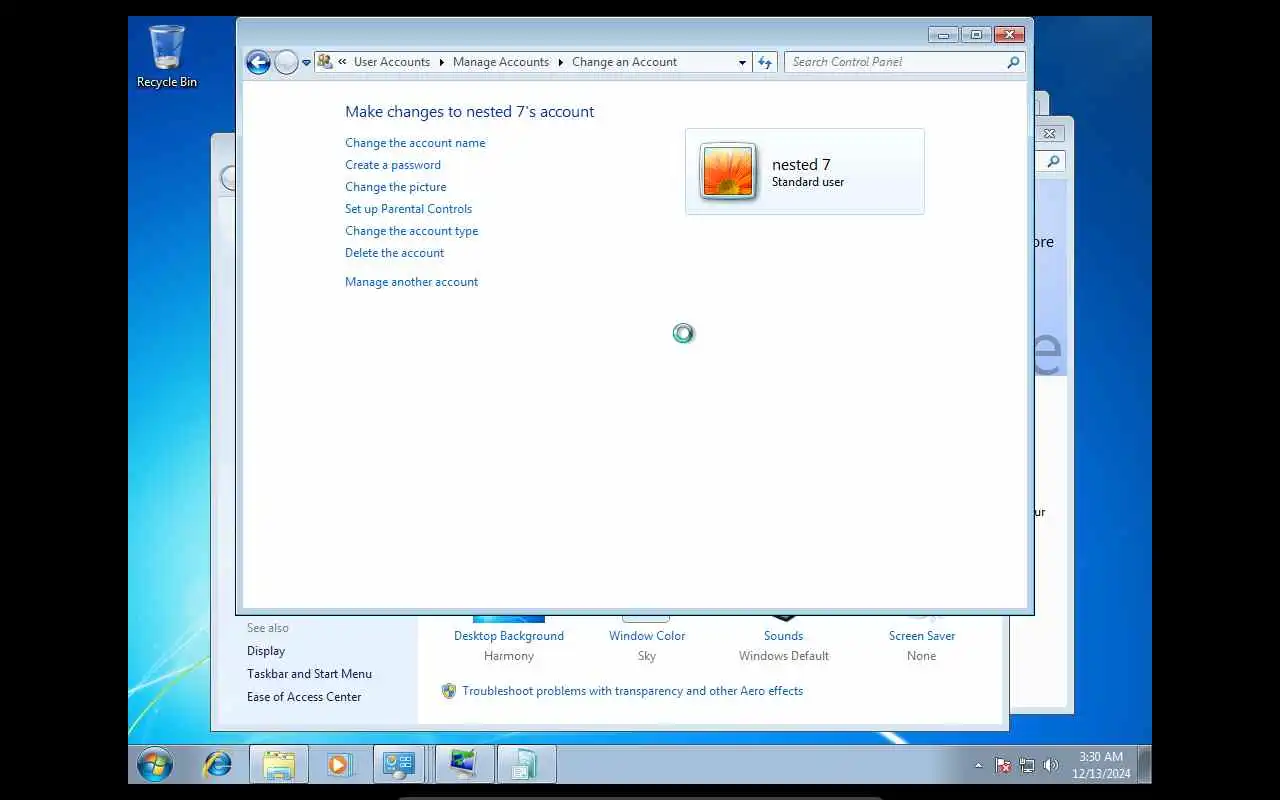The image size is (1280, 800).
Task: Click the Back arrow button in User Accounts window
Action: click(x=258, y=63)
